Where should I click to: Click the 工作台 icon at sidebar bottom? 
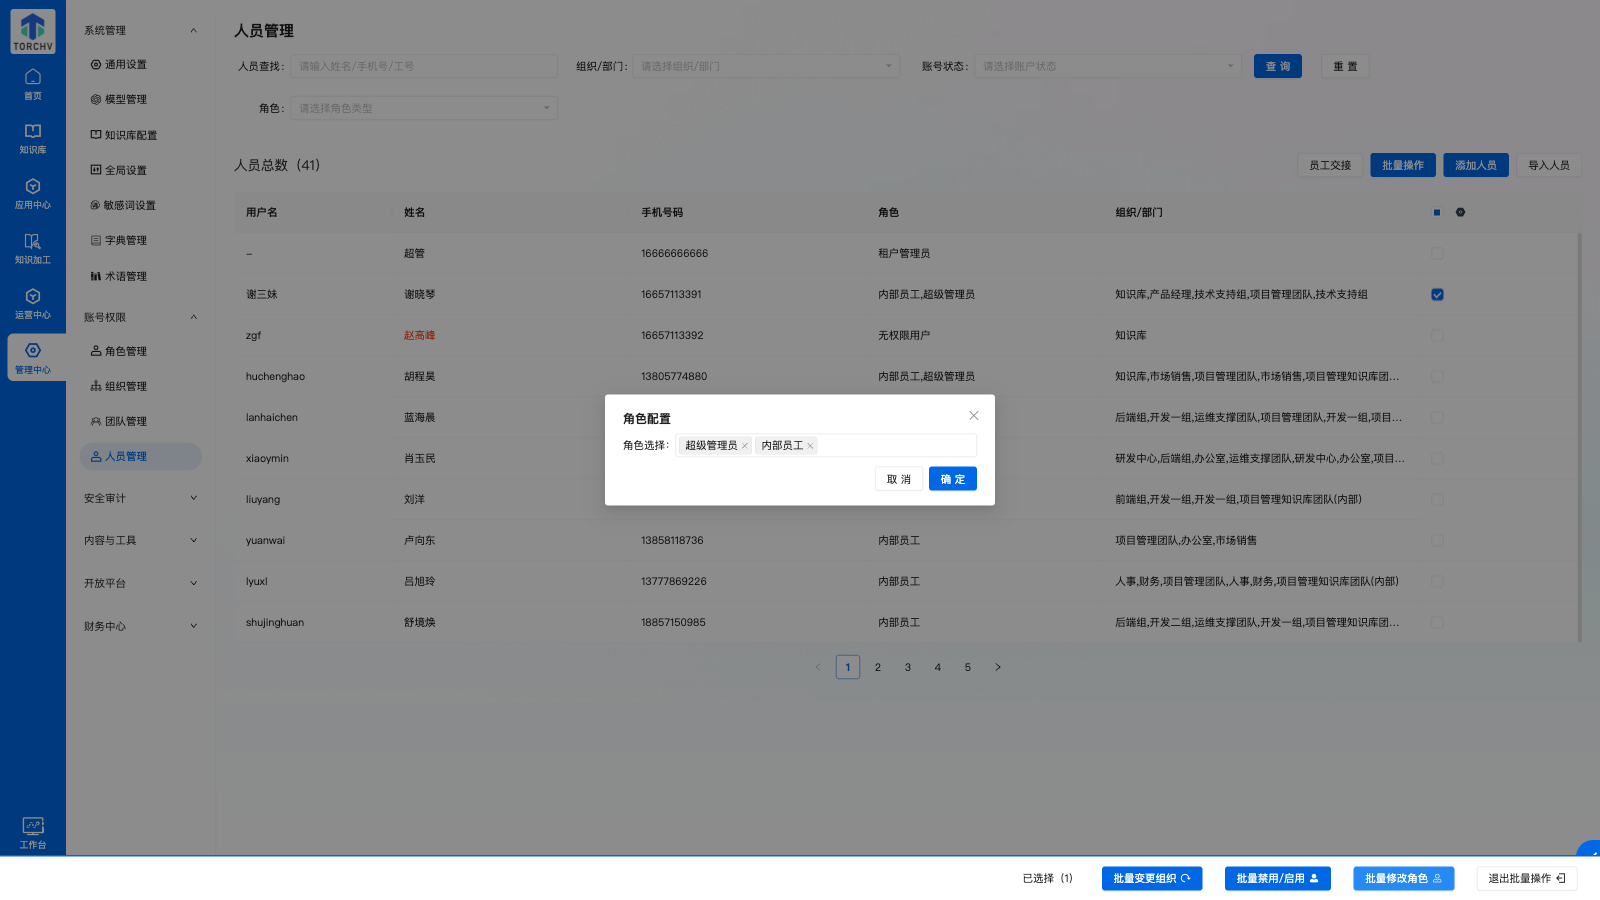point(32,832)
